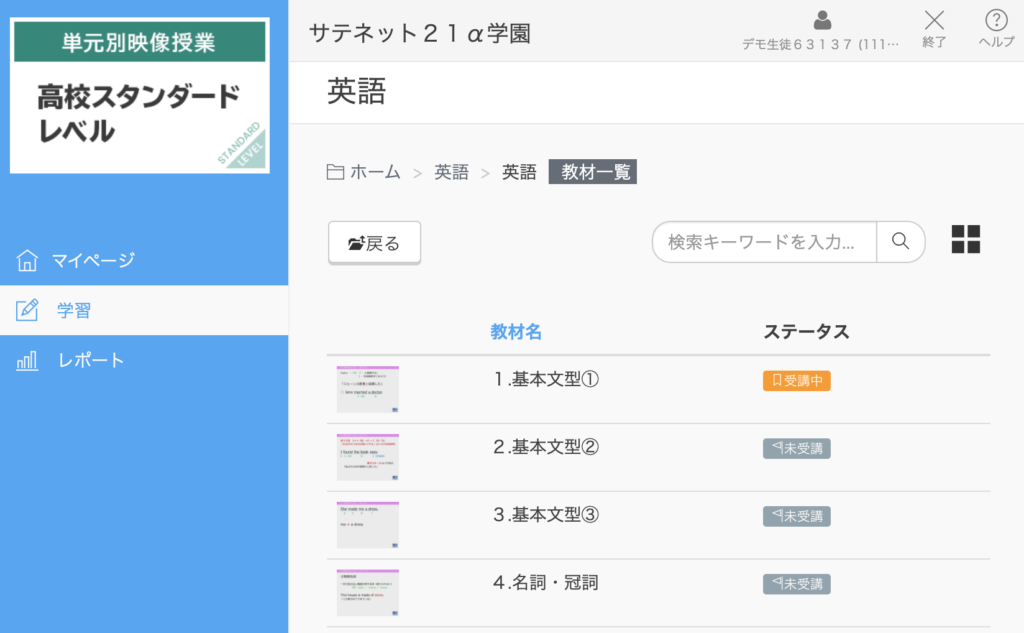
Task: Click the 受講中 status badge
Action: pyautogui.click(x=796, y=380)
